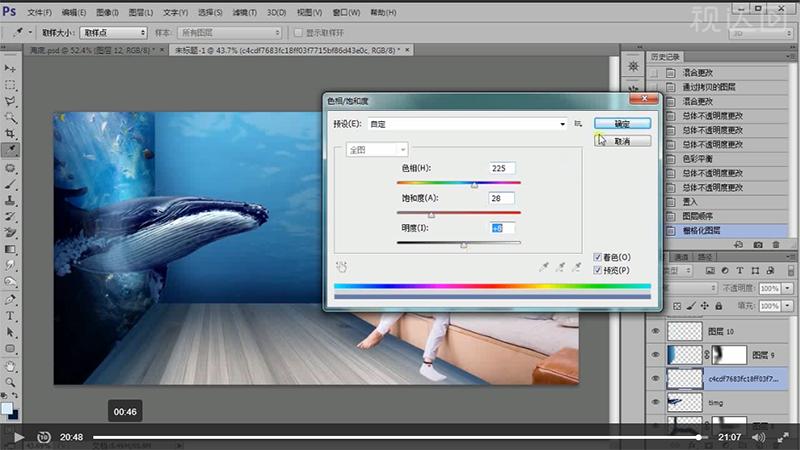Select the Lasso tool

(10, 101)
